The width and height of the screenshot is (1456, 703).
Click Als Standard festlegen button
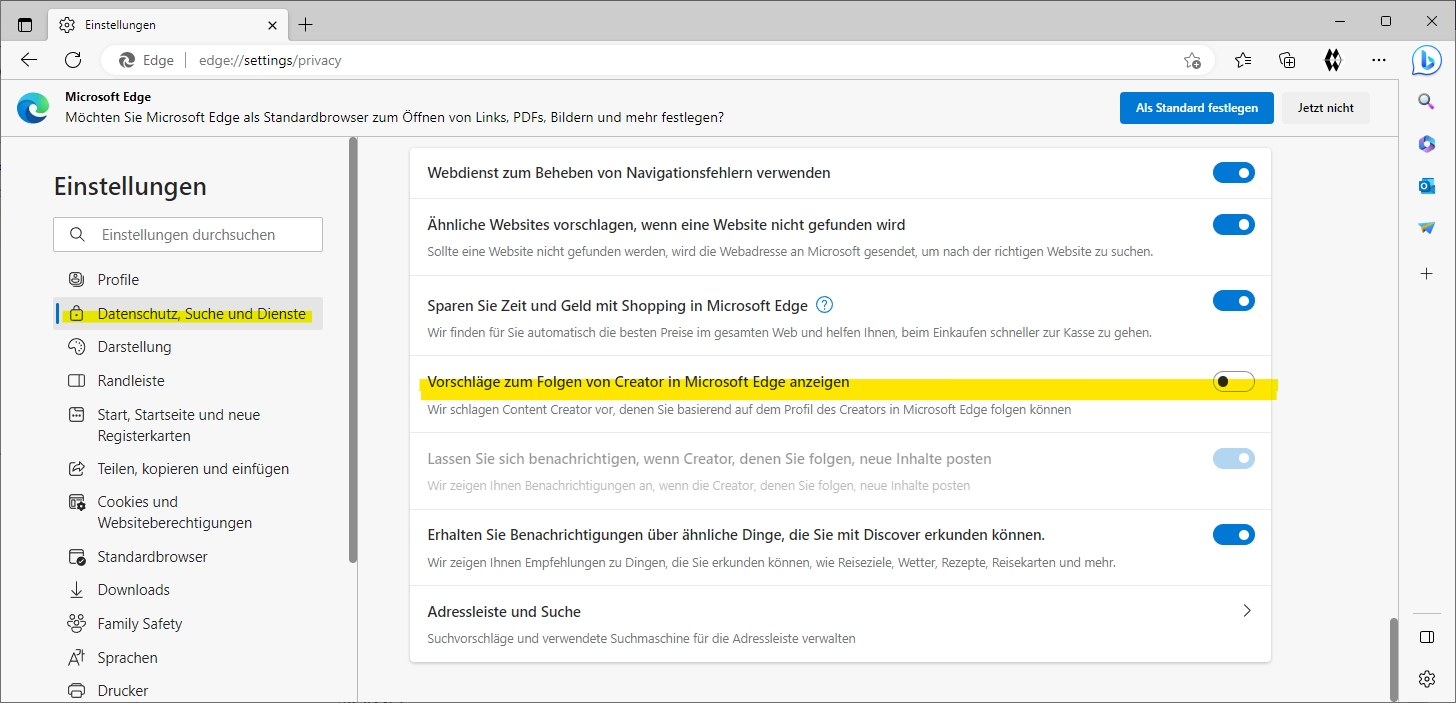(x=1197, y=108)
